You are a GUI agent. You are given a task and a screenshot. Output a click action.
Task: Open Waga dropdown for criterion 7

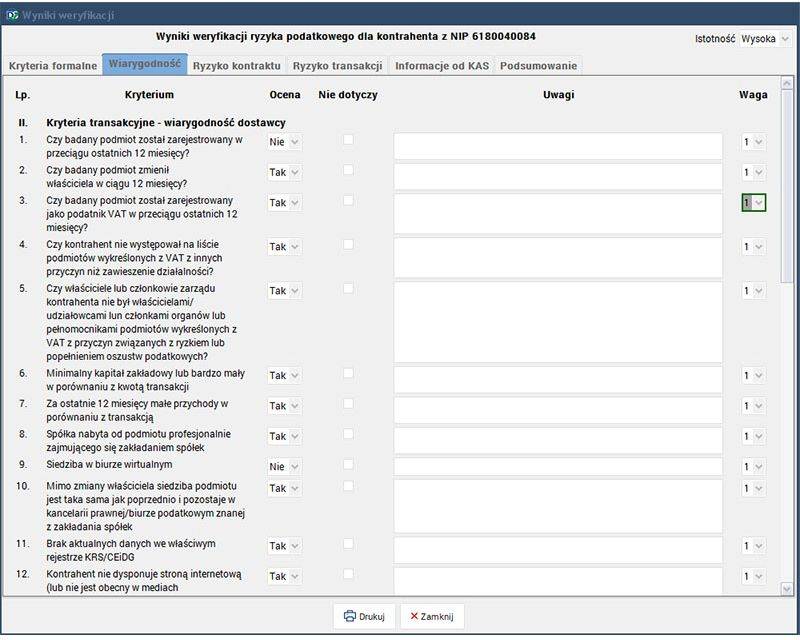click(x=753, y=406)
